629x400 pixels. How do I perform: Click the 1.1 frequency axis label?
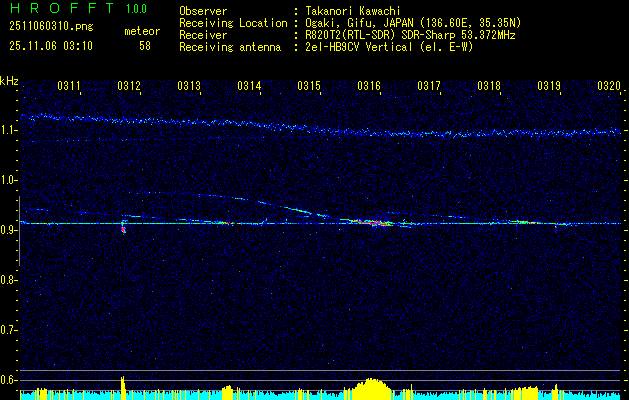(9, 130)
